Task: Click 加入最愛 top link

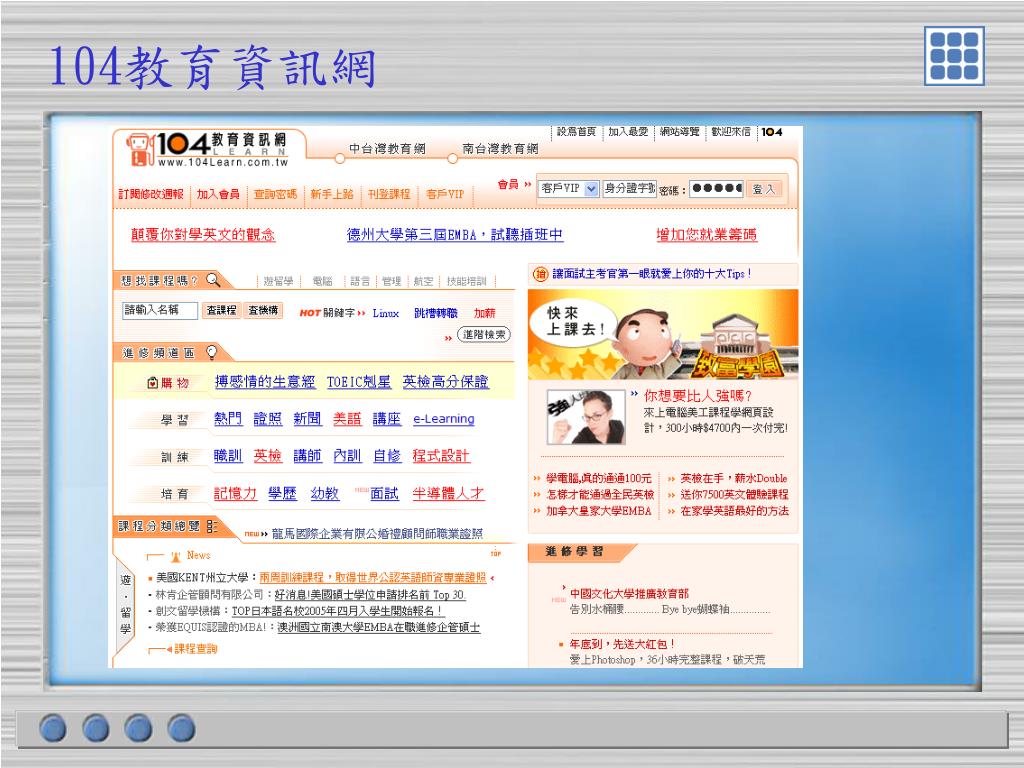Action: pos(628,132)
